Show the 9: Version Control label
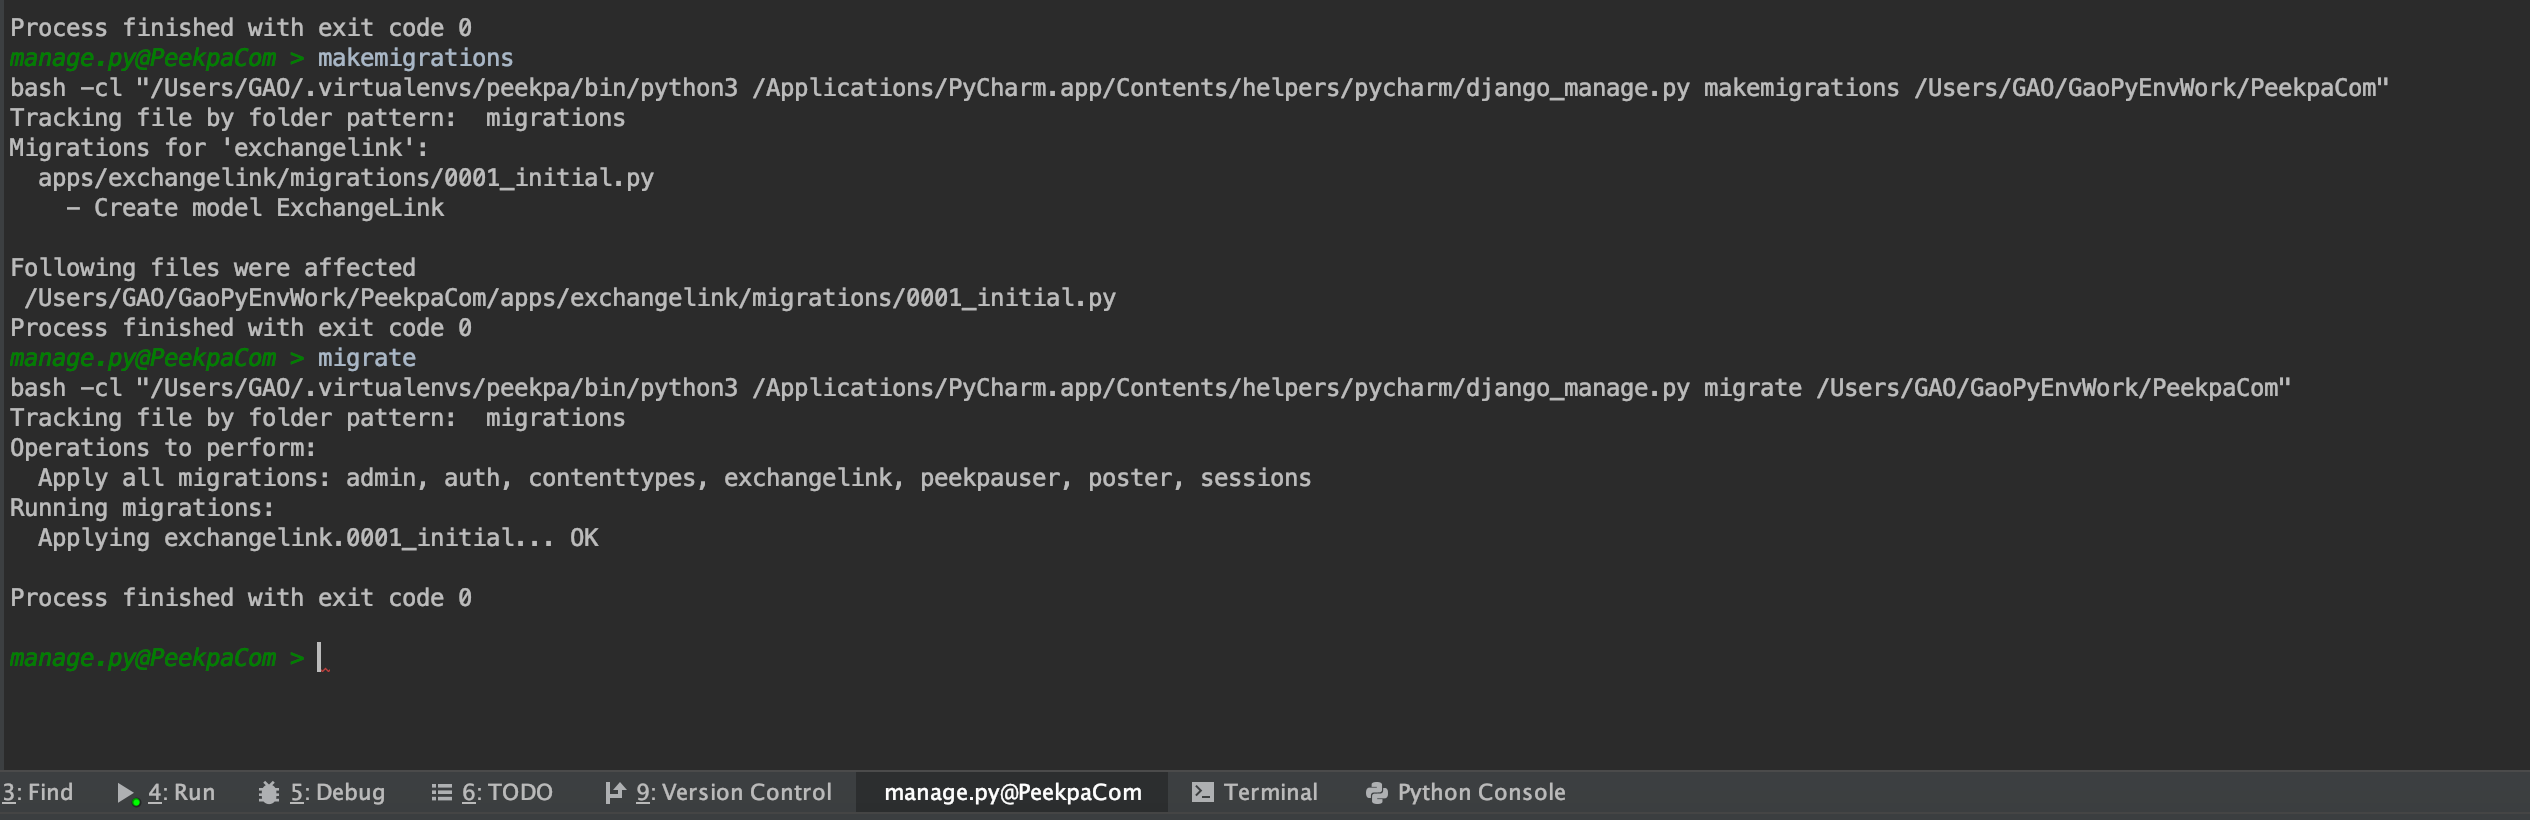This screenshot has height=820, width=2530. 734,793
